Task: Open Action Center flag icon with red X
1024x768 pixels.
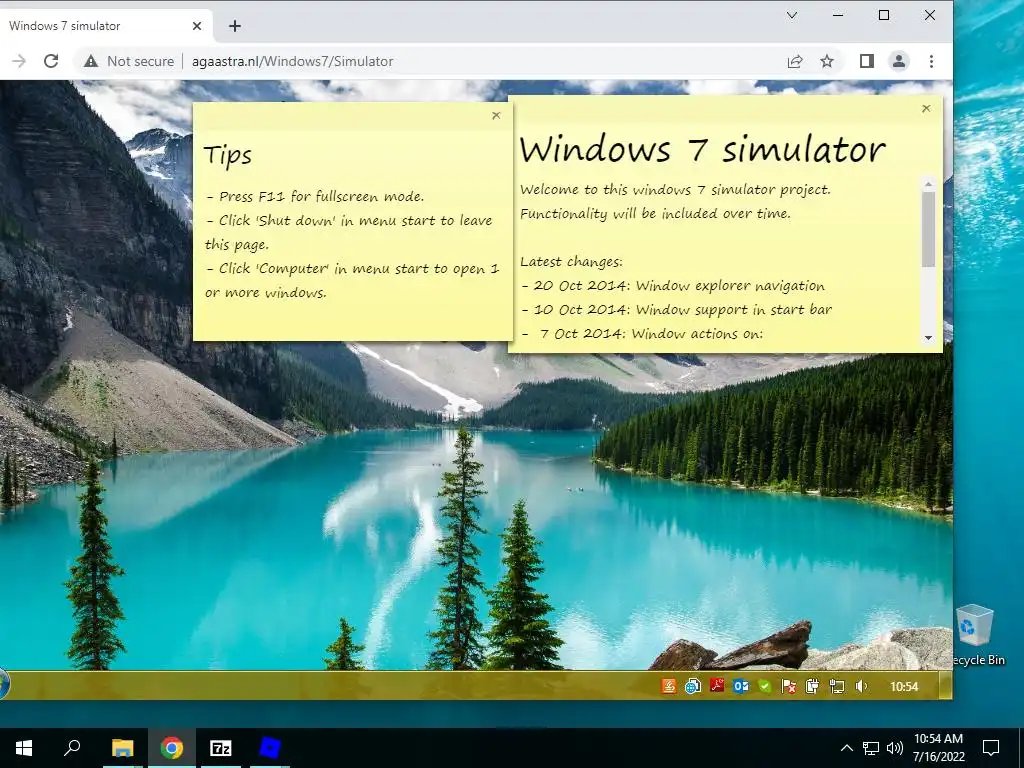Action: (x=789, y=686)
